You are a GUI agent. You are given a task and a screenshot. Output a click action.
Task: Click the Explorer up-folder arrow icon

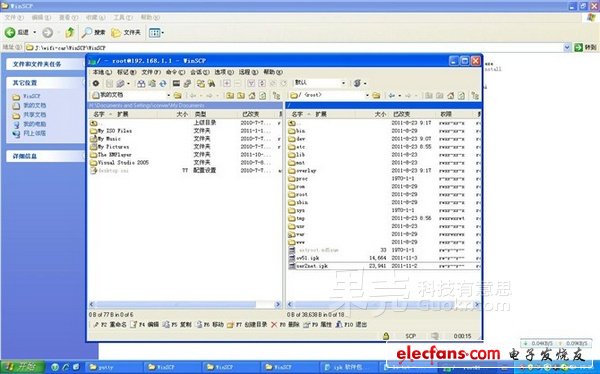pos(70,33)
